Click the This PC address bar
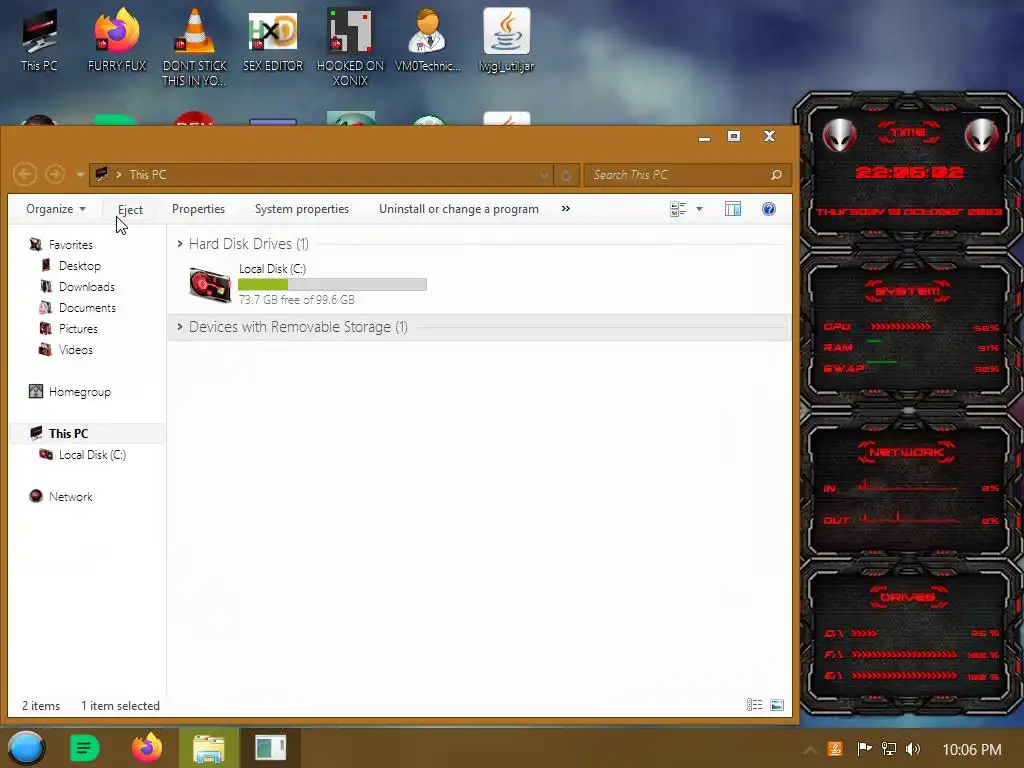This screenshot has width=1024, height=768. pyautogui.click(x=320, y=174)
